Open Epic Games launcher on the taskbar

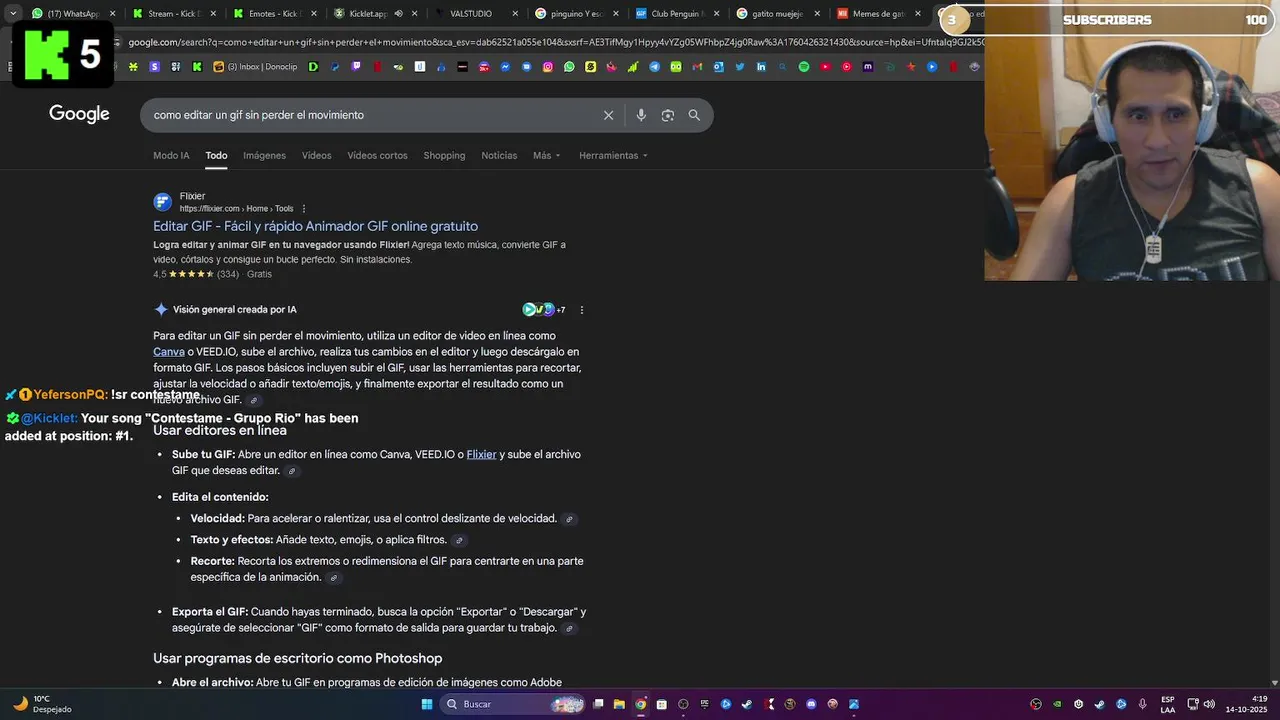705,704
